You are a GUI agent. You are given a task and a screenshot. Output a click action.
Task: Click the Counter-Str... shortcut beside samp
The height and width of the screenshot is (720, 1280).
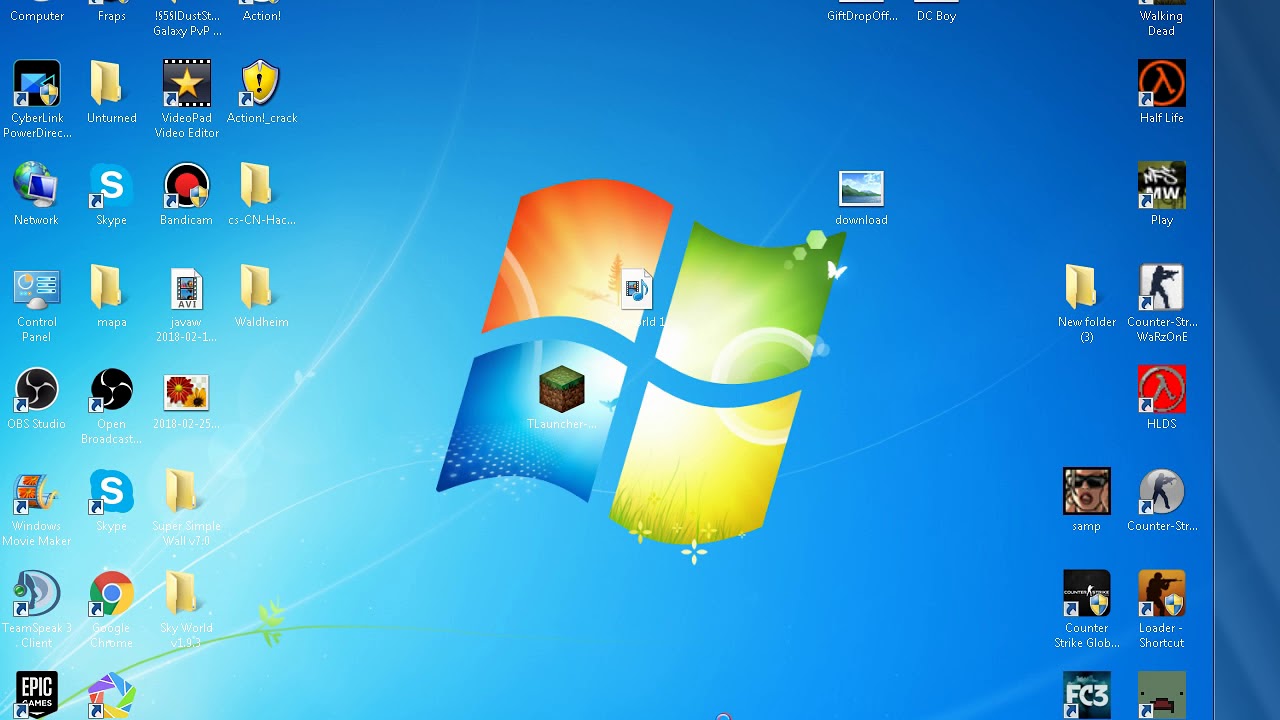1161,492
